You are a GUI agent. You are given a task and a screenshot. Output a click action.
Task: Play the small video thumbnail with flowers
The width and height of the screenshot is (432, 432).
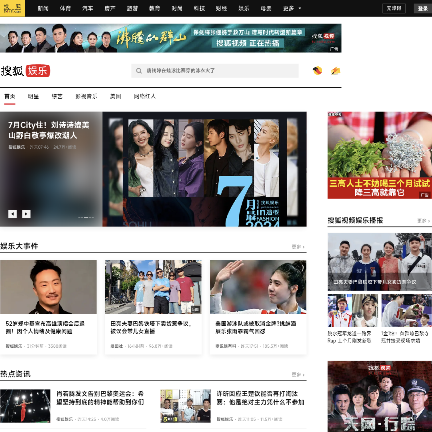tap(407, 311)
